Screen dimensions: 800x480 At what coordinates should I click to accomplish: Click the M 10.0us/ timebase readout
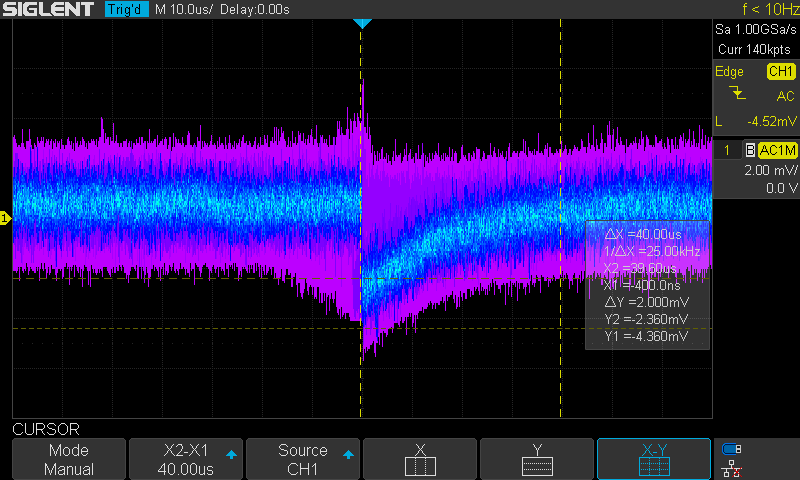(x=184, y=9)
